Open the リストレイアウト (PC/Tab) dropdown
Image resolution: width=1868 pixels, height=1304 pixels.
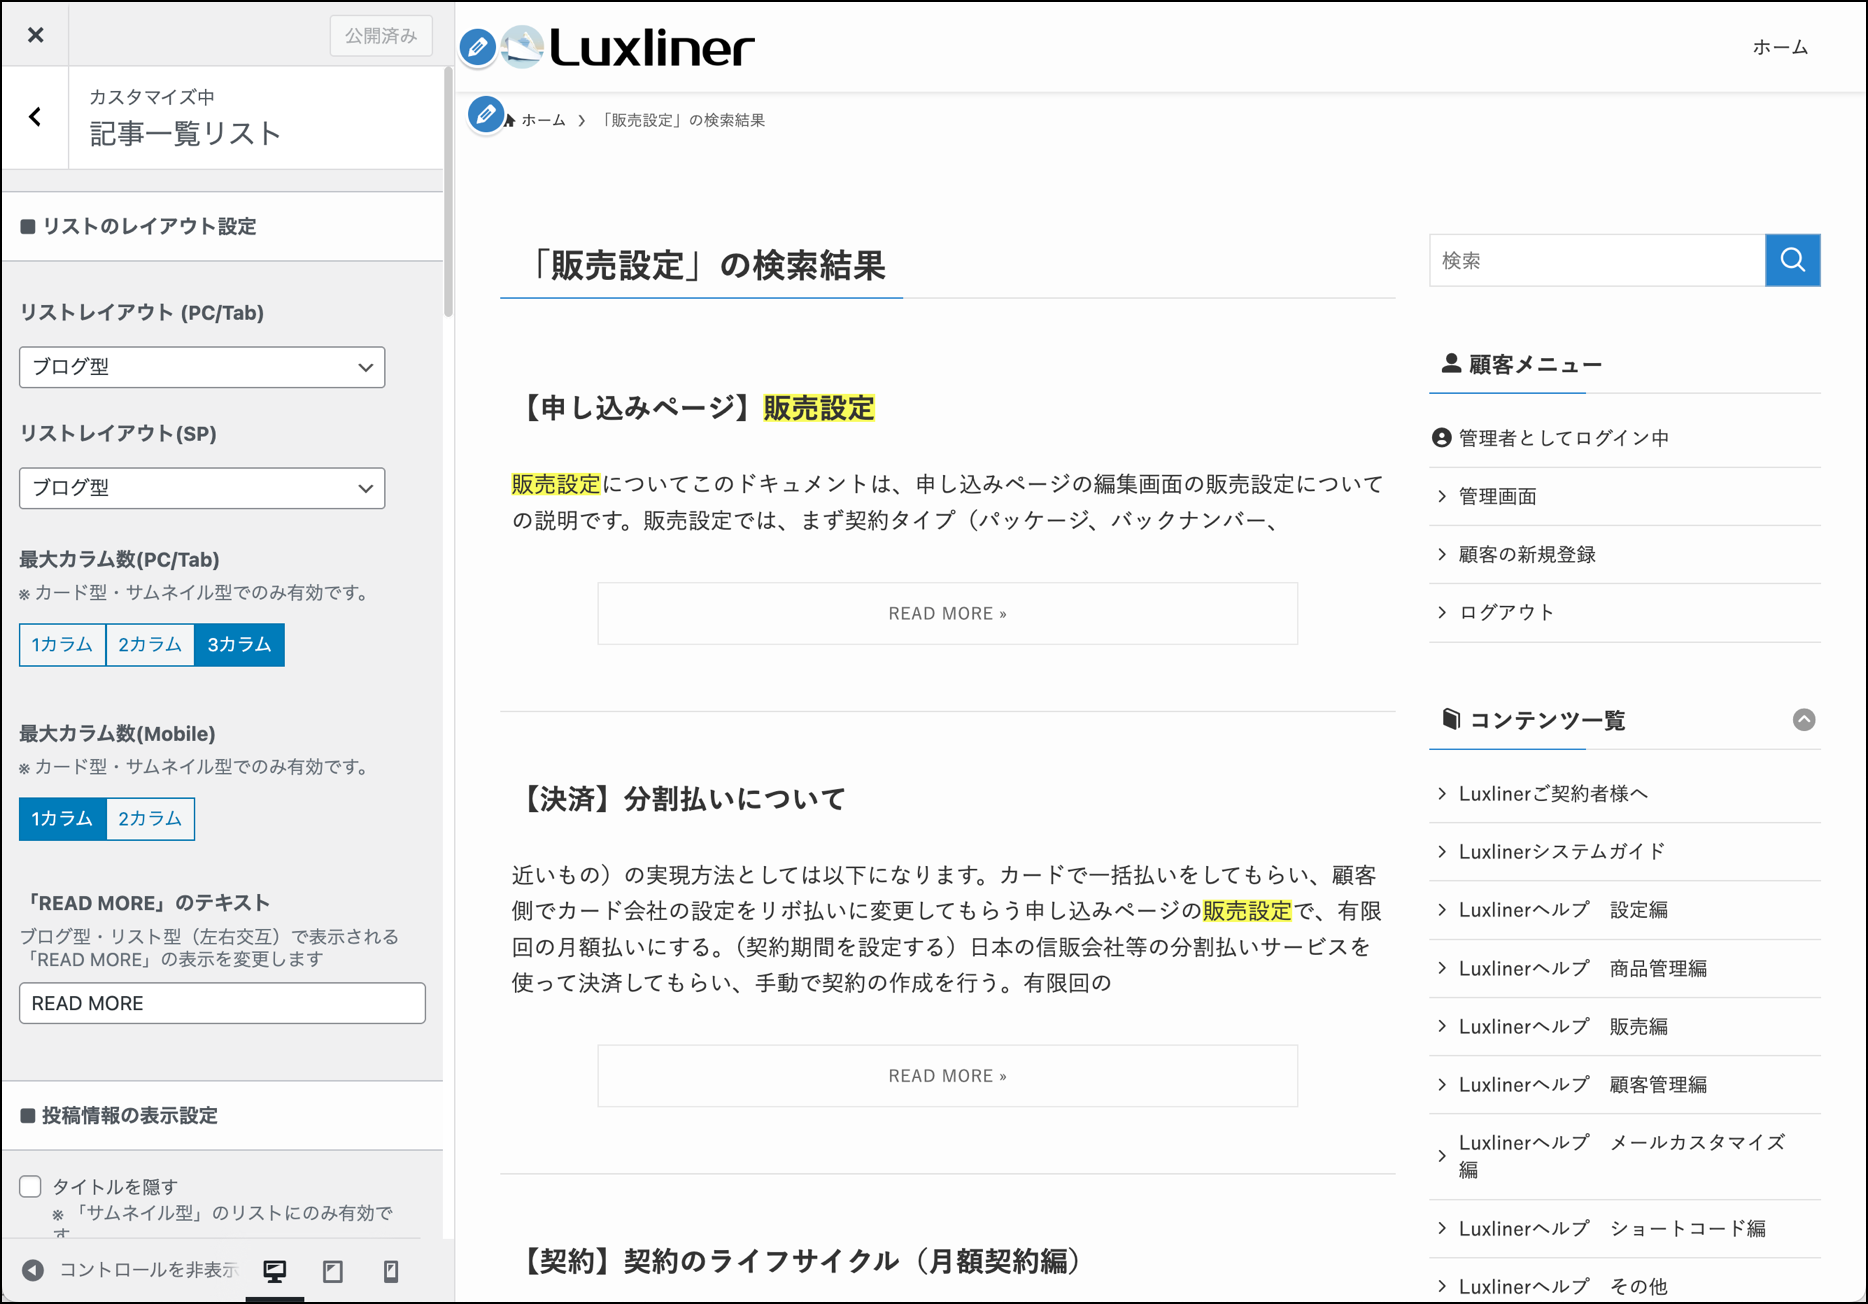(x=202, y=368)
